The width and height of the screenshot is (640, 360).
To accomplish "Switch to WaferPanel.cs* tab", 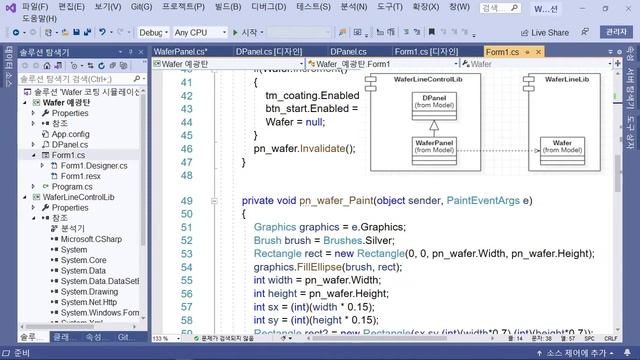I will tap(181, 52).
